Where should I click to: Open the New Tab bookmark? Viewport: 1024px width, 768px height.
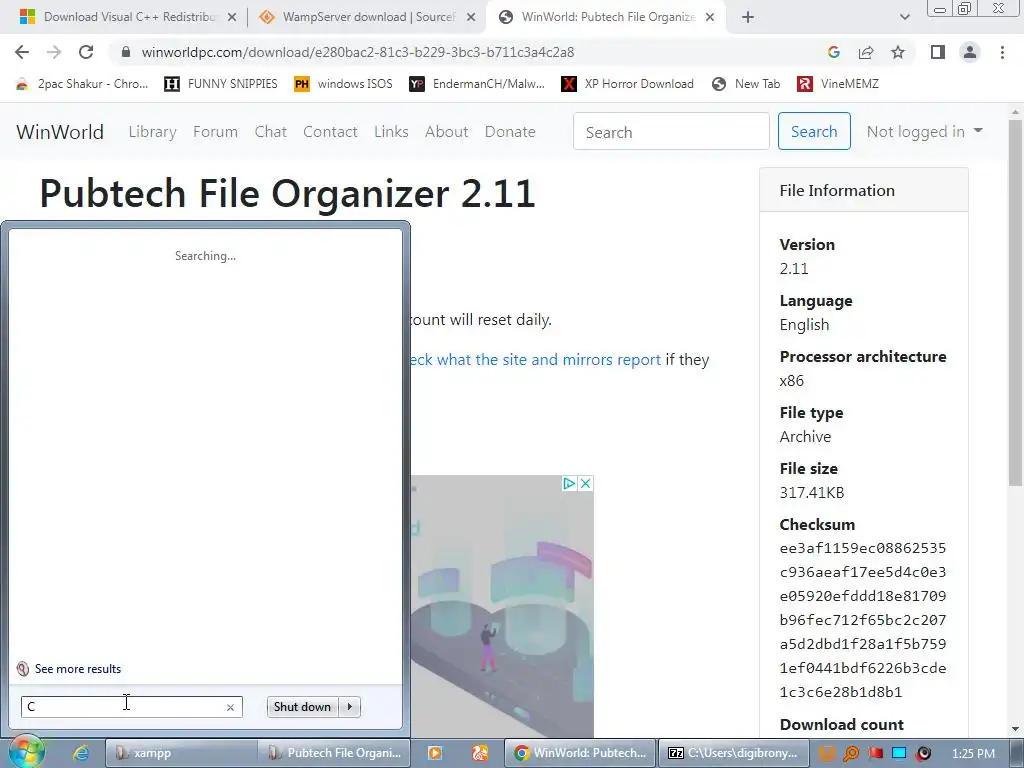pyautogui.click(x=746, y=84)
